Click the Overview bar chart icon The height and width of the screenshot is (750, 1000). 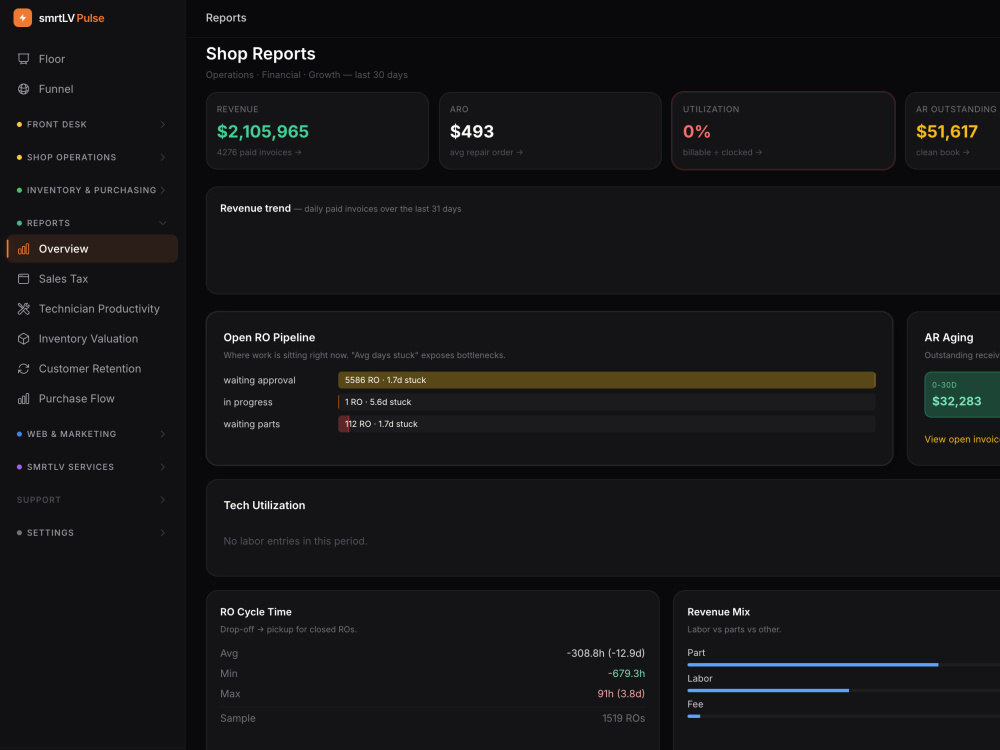[x=24, y=249]
